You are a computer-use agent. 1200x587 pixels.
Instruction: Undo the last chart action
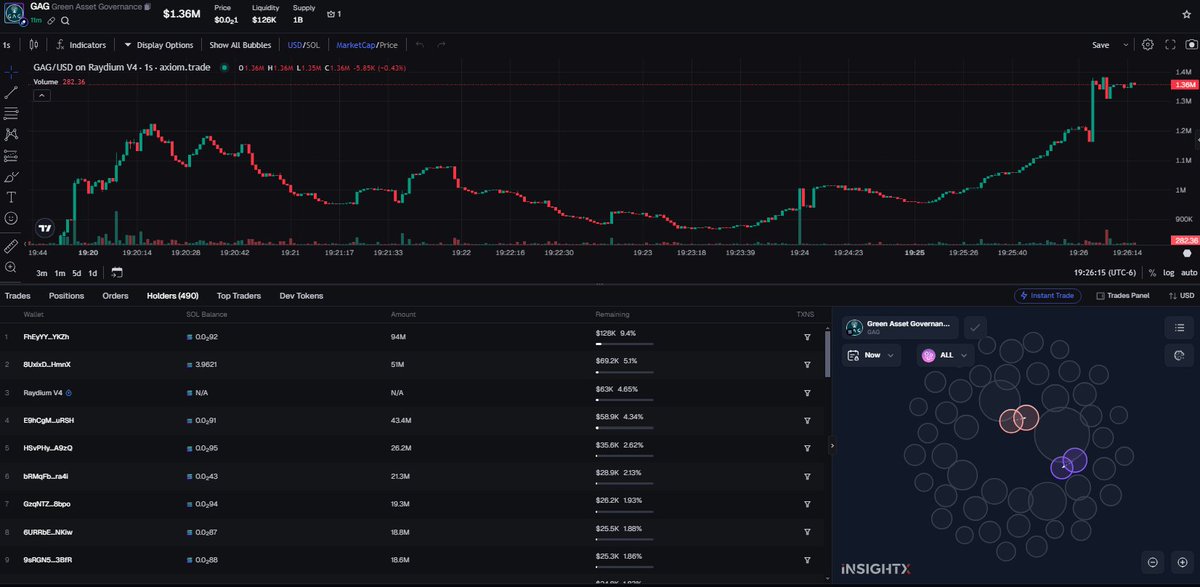[x=419, y=45]
